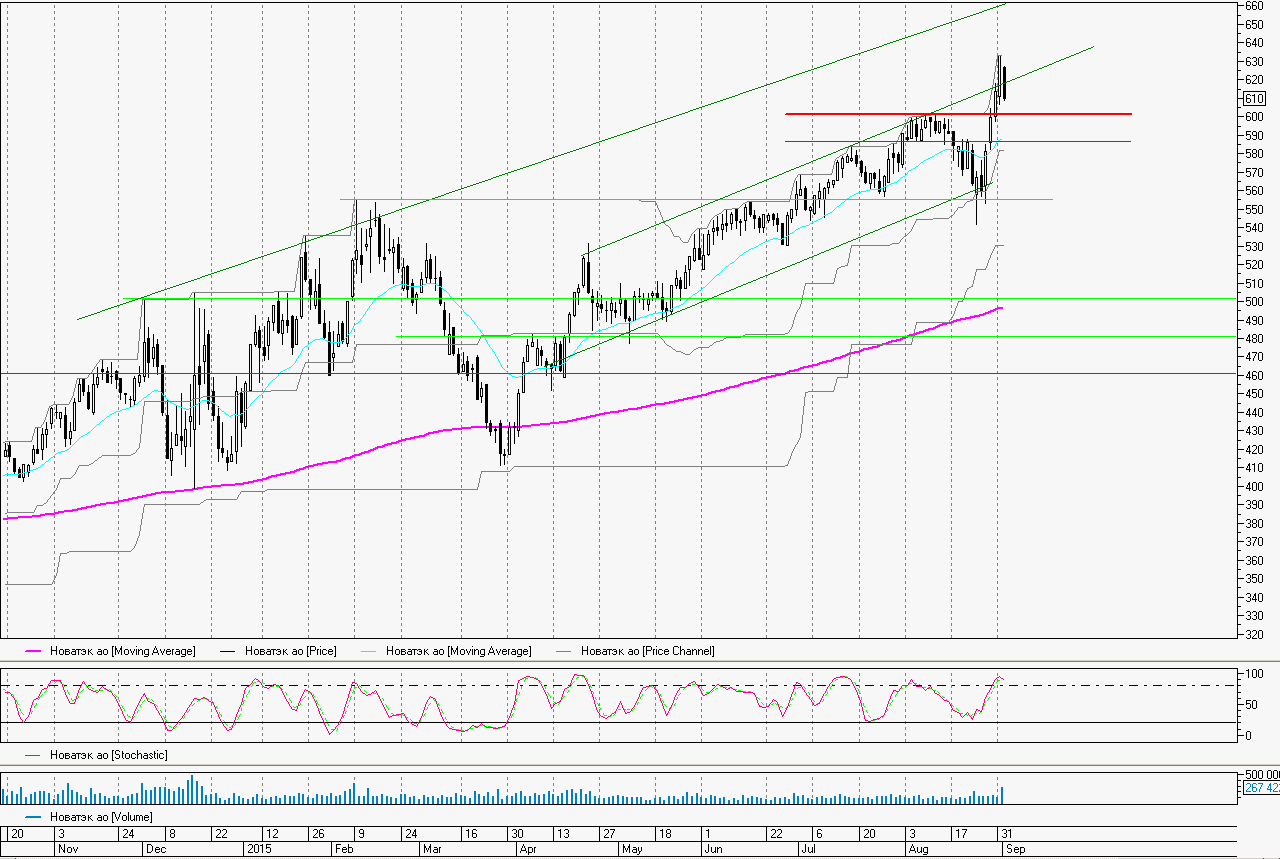Select the 31 date marker on timeline
Screen dimensions: 1280x859
tap(1006, 833)
